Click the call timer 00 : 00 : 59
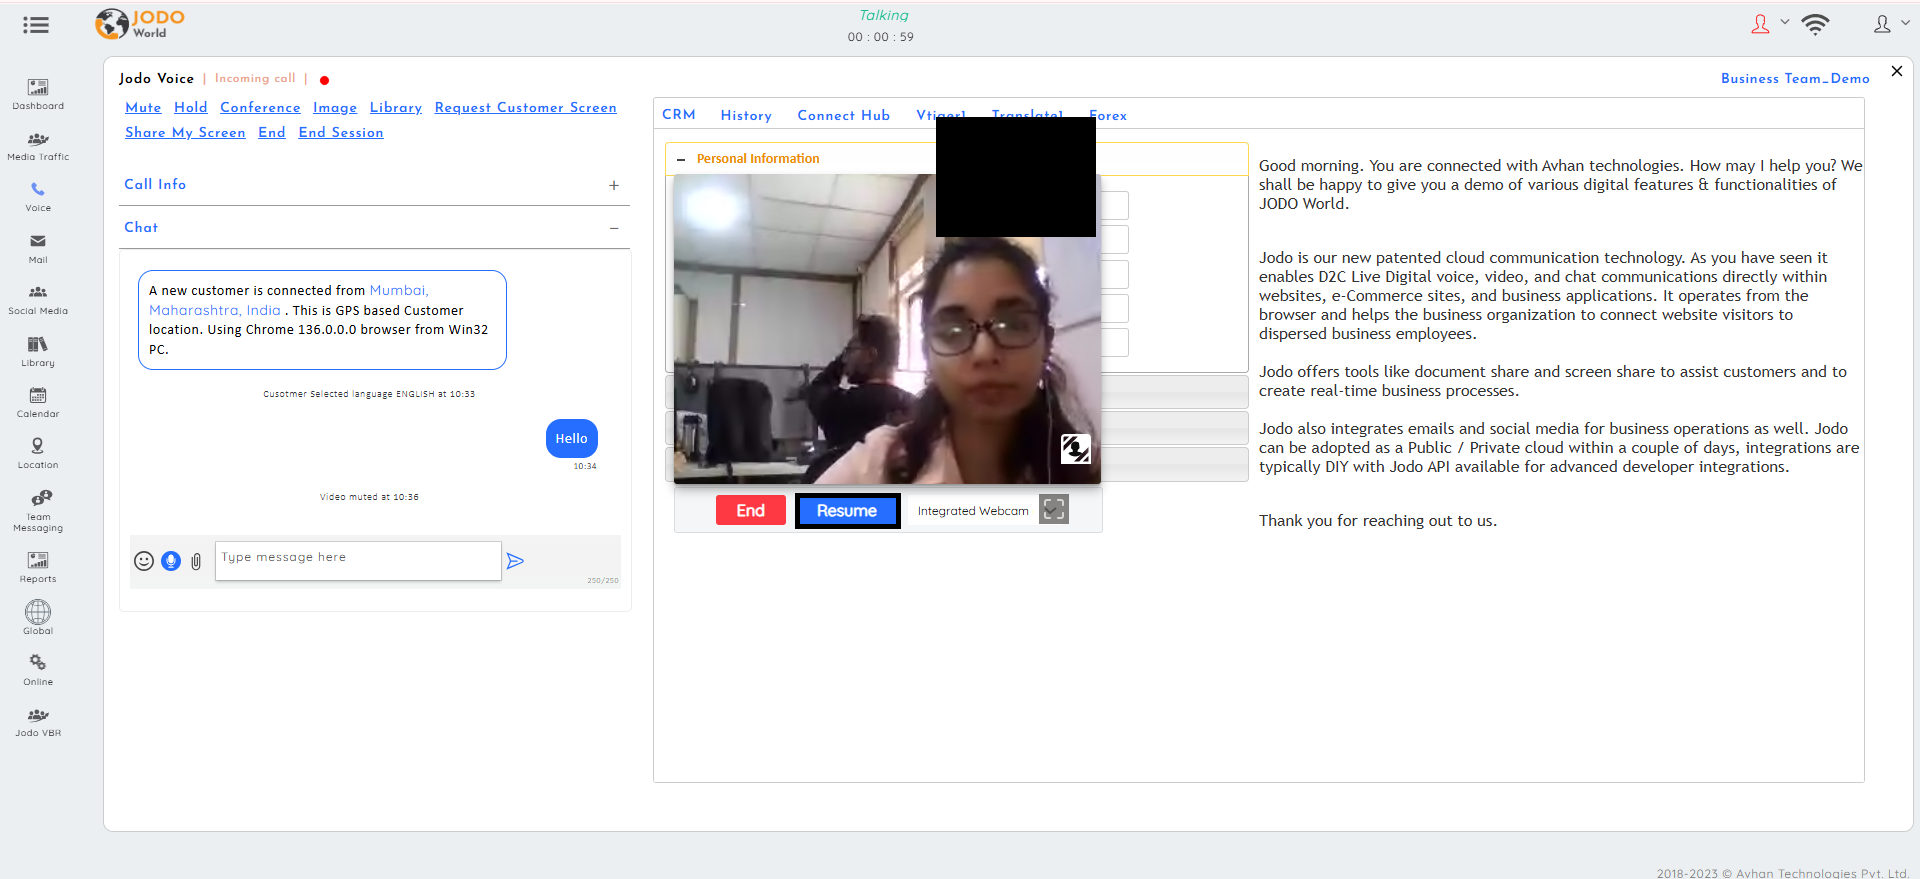This screenshot has width=1920, height=879. [881, 37]
